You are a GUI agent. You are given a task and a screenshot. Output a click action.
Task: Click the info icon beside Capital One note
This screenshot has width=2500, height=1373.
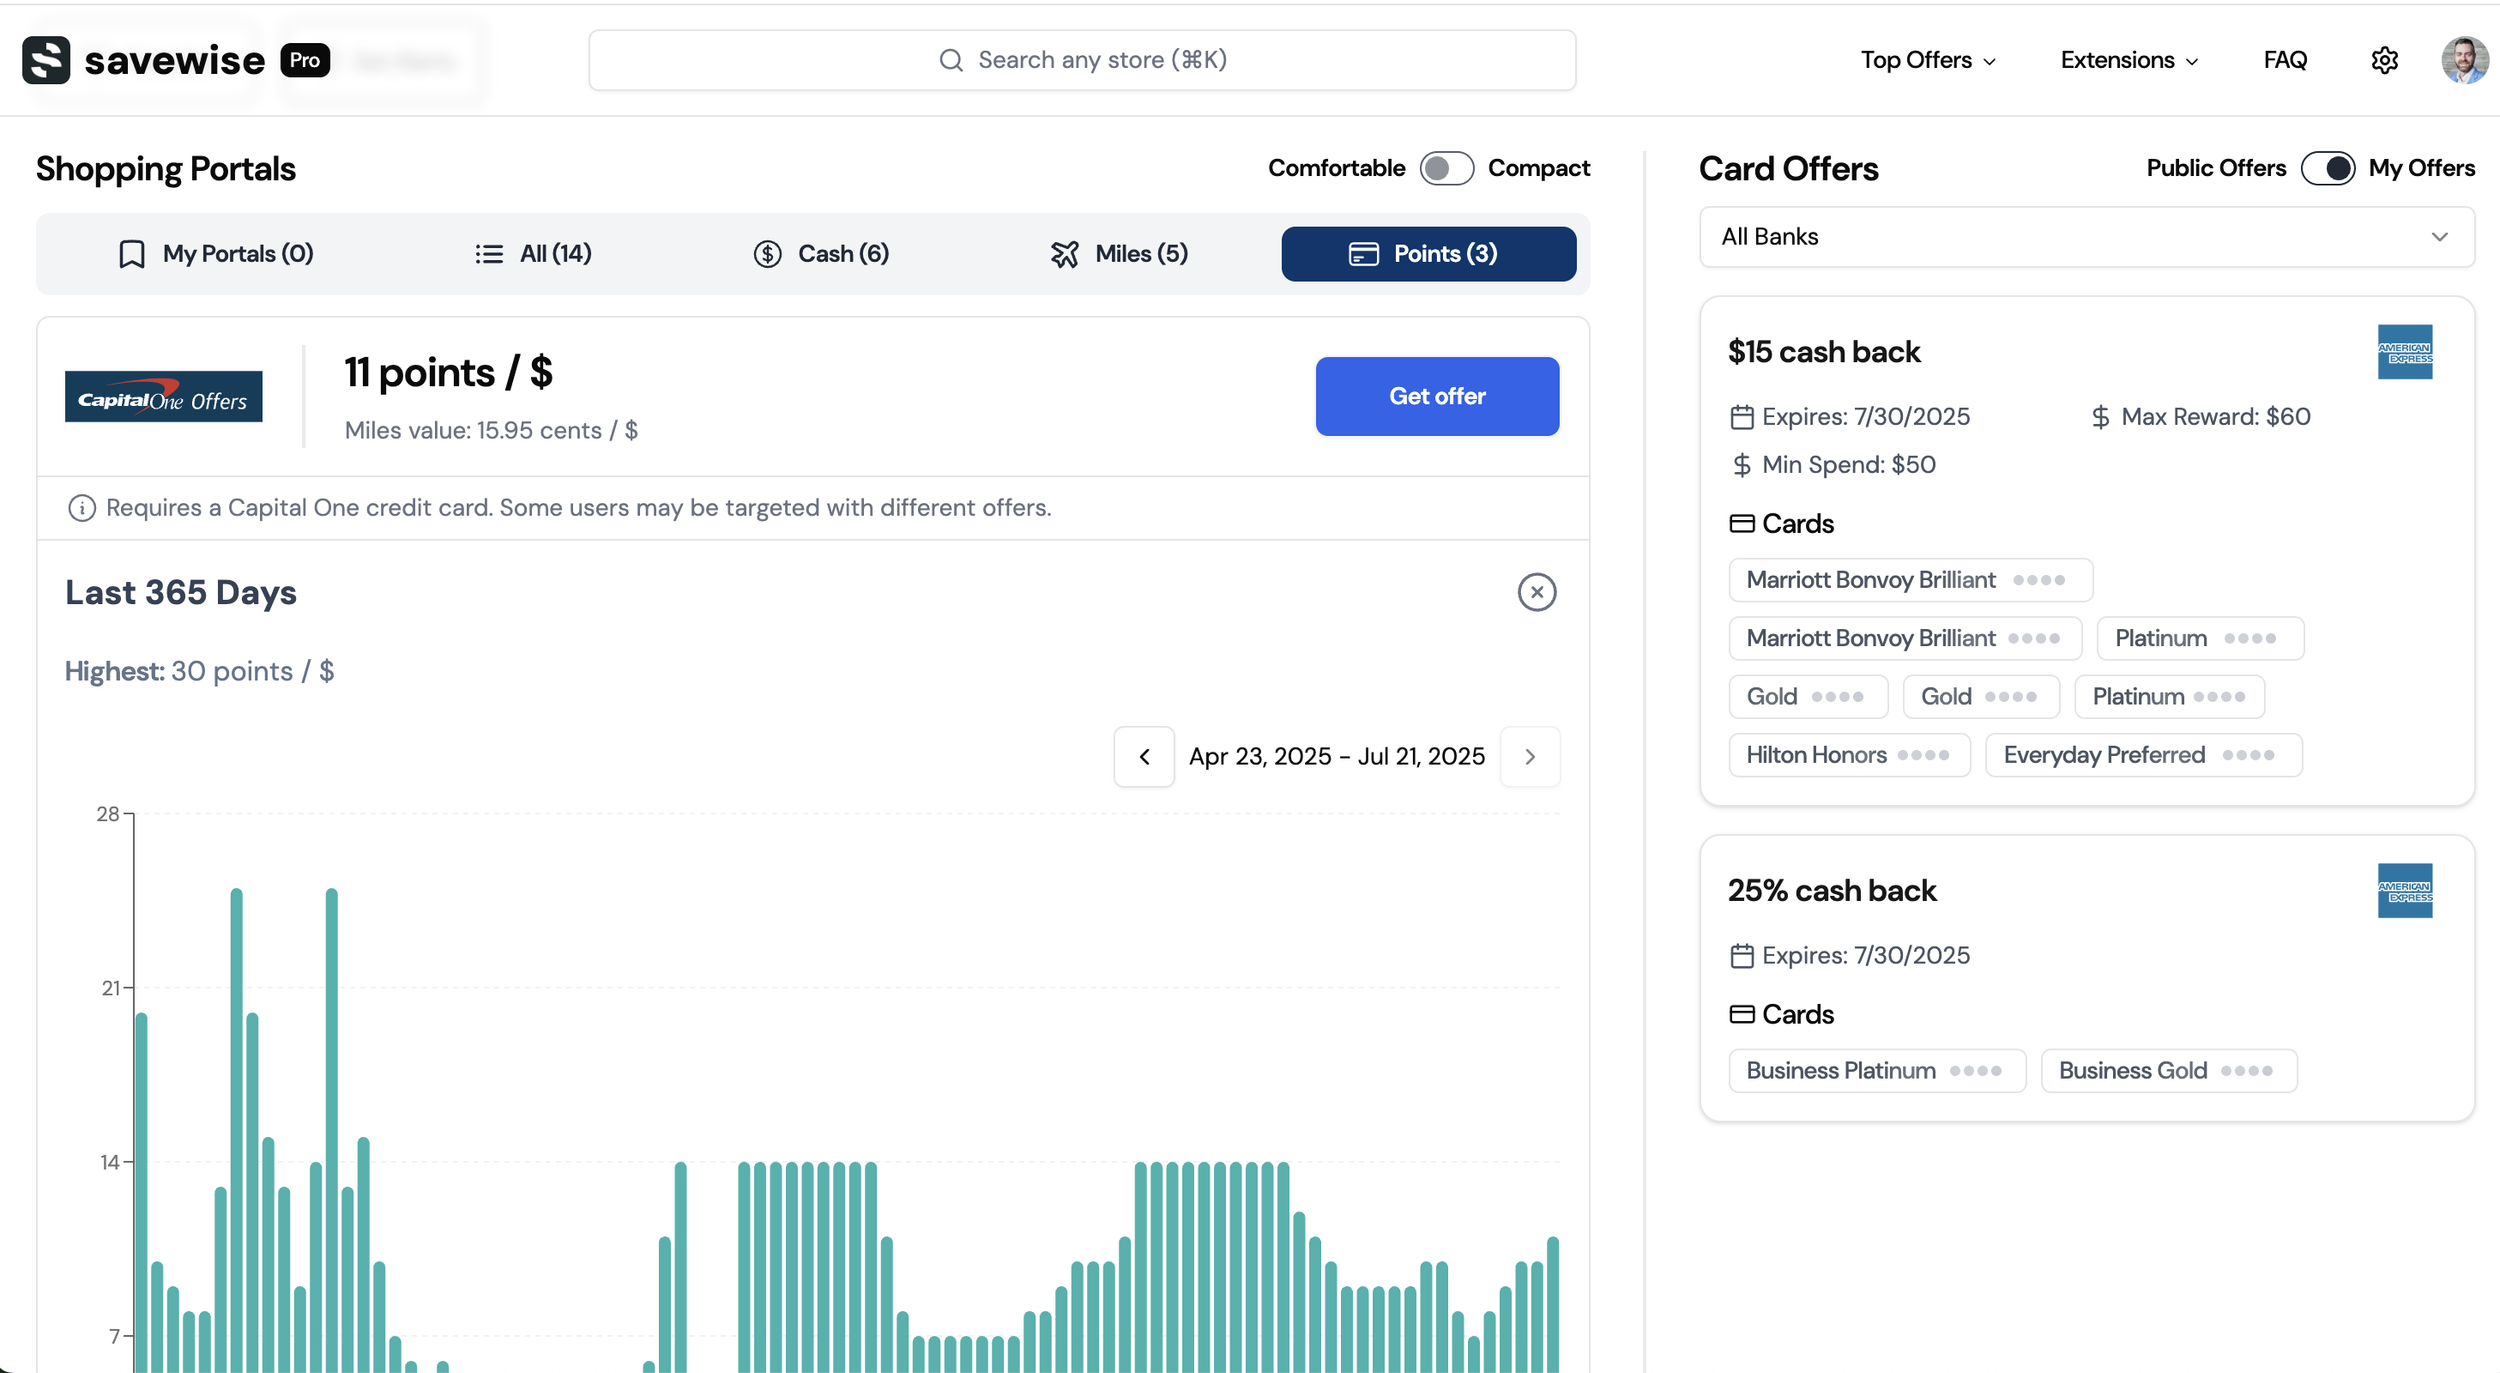click(81, 508)
